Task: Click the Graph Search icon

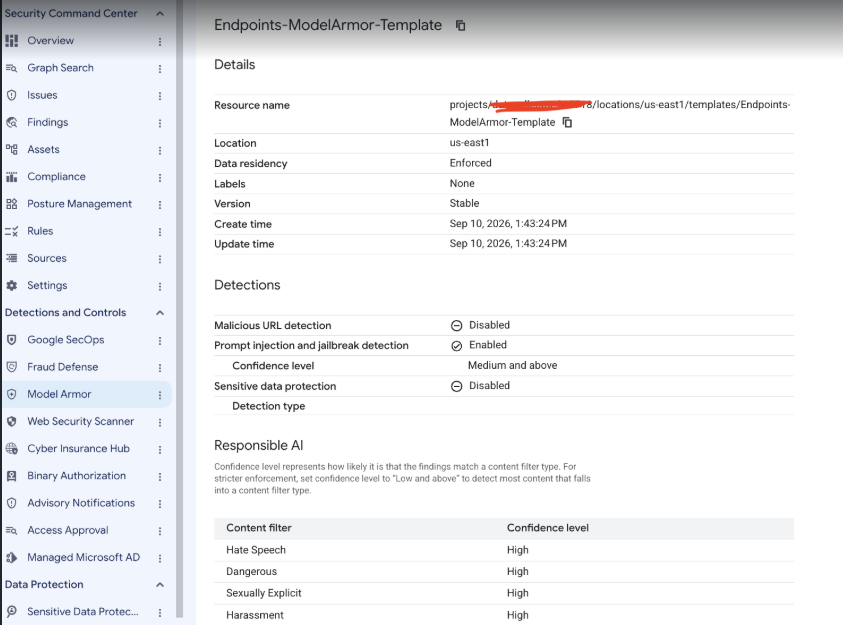Action: (x=11, y=68)
